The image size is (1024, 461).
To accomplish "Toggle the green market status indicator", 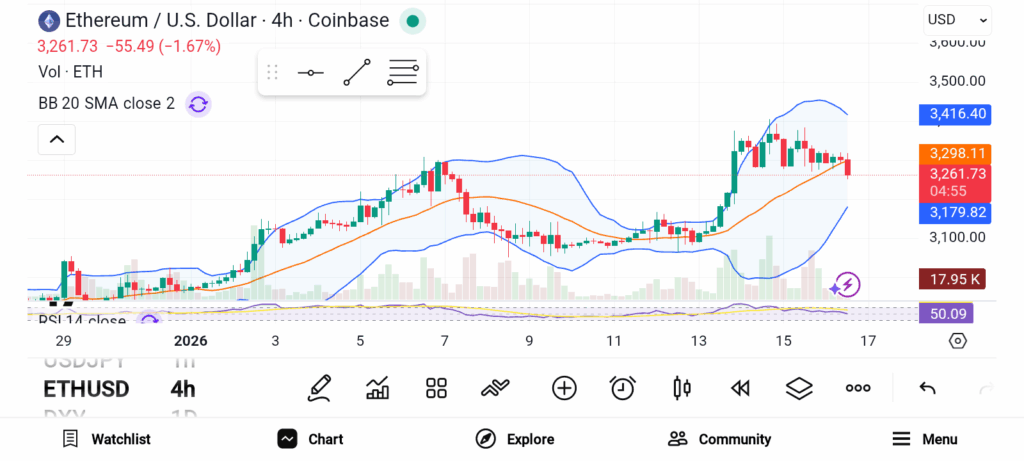I will [x=412, y=20].
